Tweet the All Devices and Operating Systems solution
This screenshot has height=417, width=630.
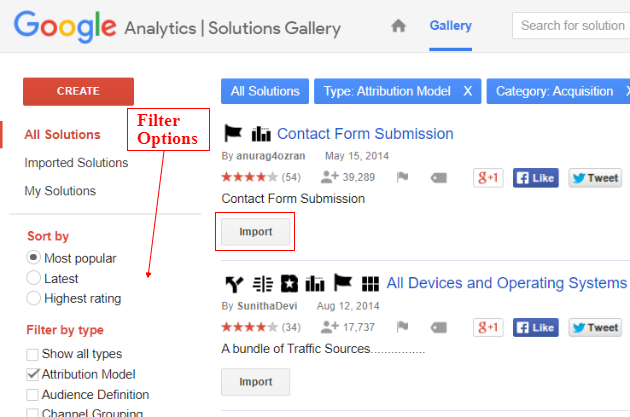tap(595, 327)
